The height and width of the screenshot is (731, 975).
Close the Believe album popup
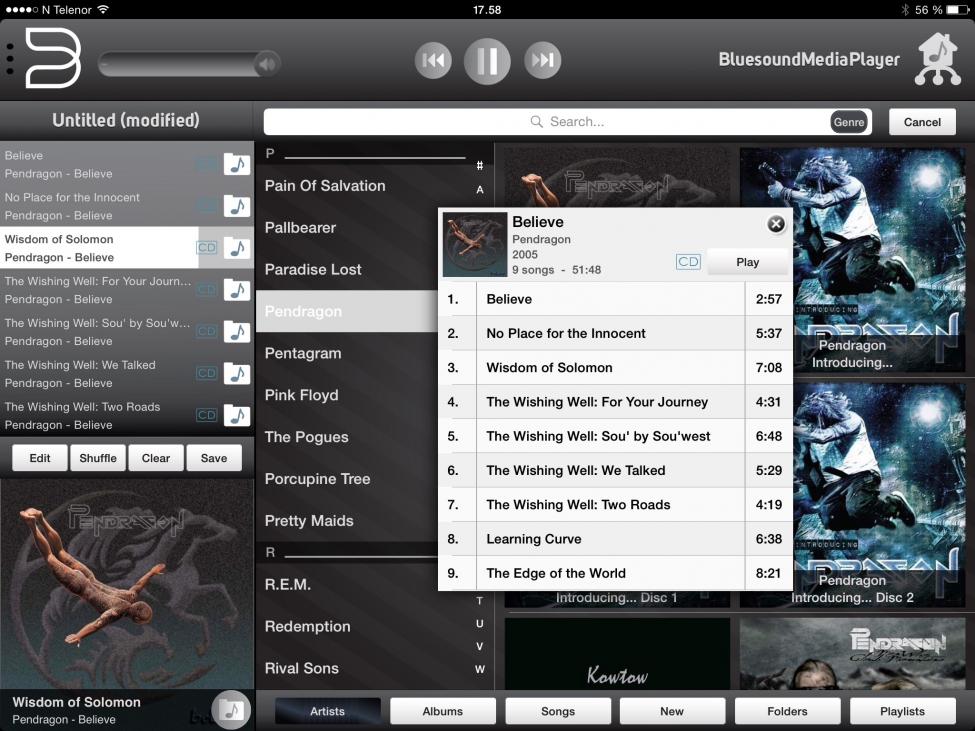776,224
